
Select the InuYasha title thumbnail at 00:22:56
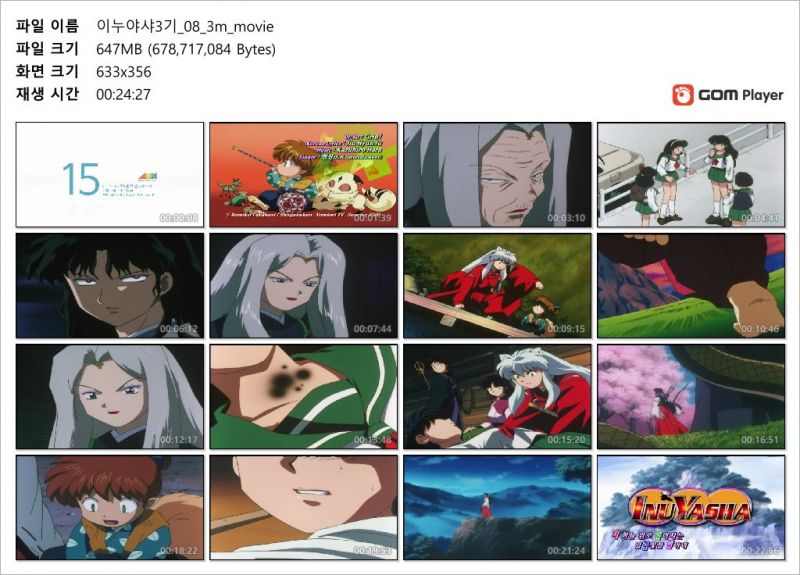[691, 508]
